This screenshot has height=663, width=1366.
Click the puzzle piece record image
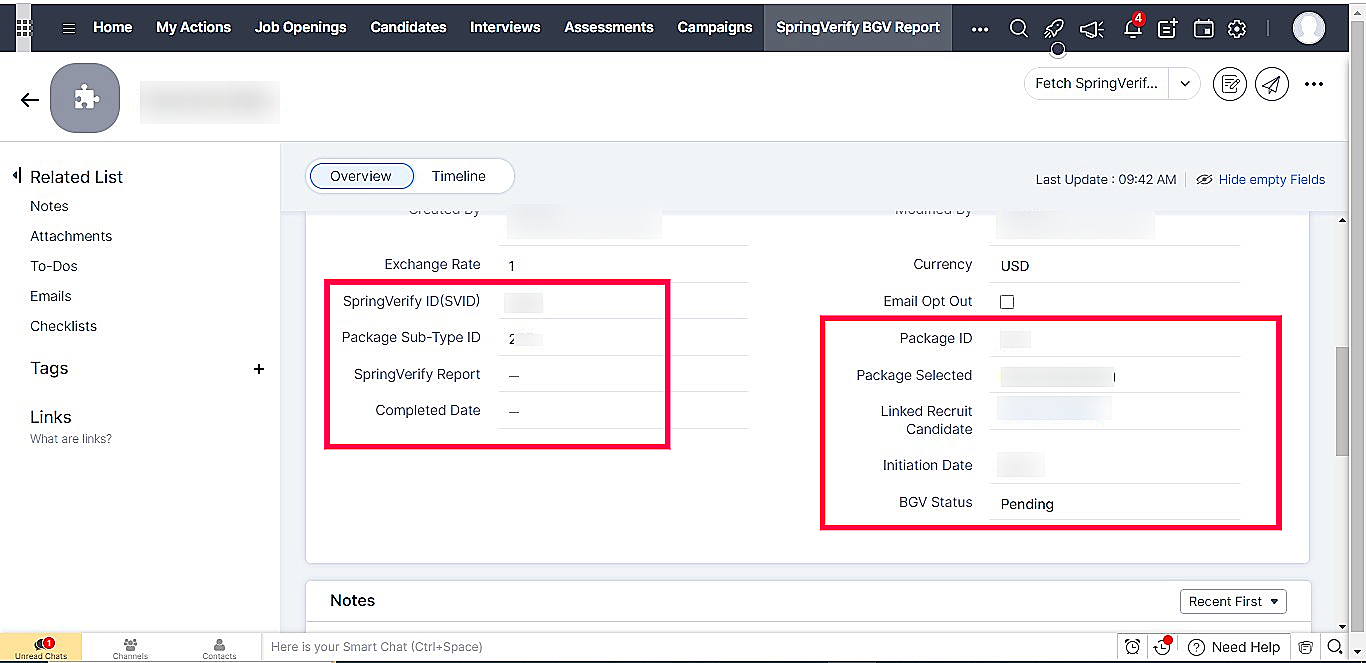(x=85, y=98)
